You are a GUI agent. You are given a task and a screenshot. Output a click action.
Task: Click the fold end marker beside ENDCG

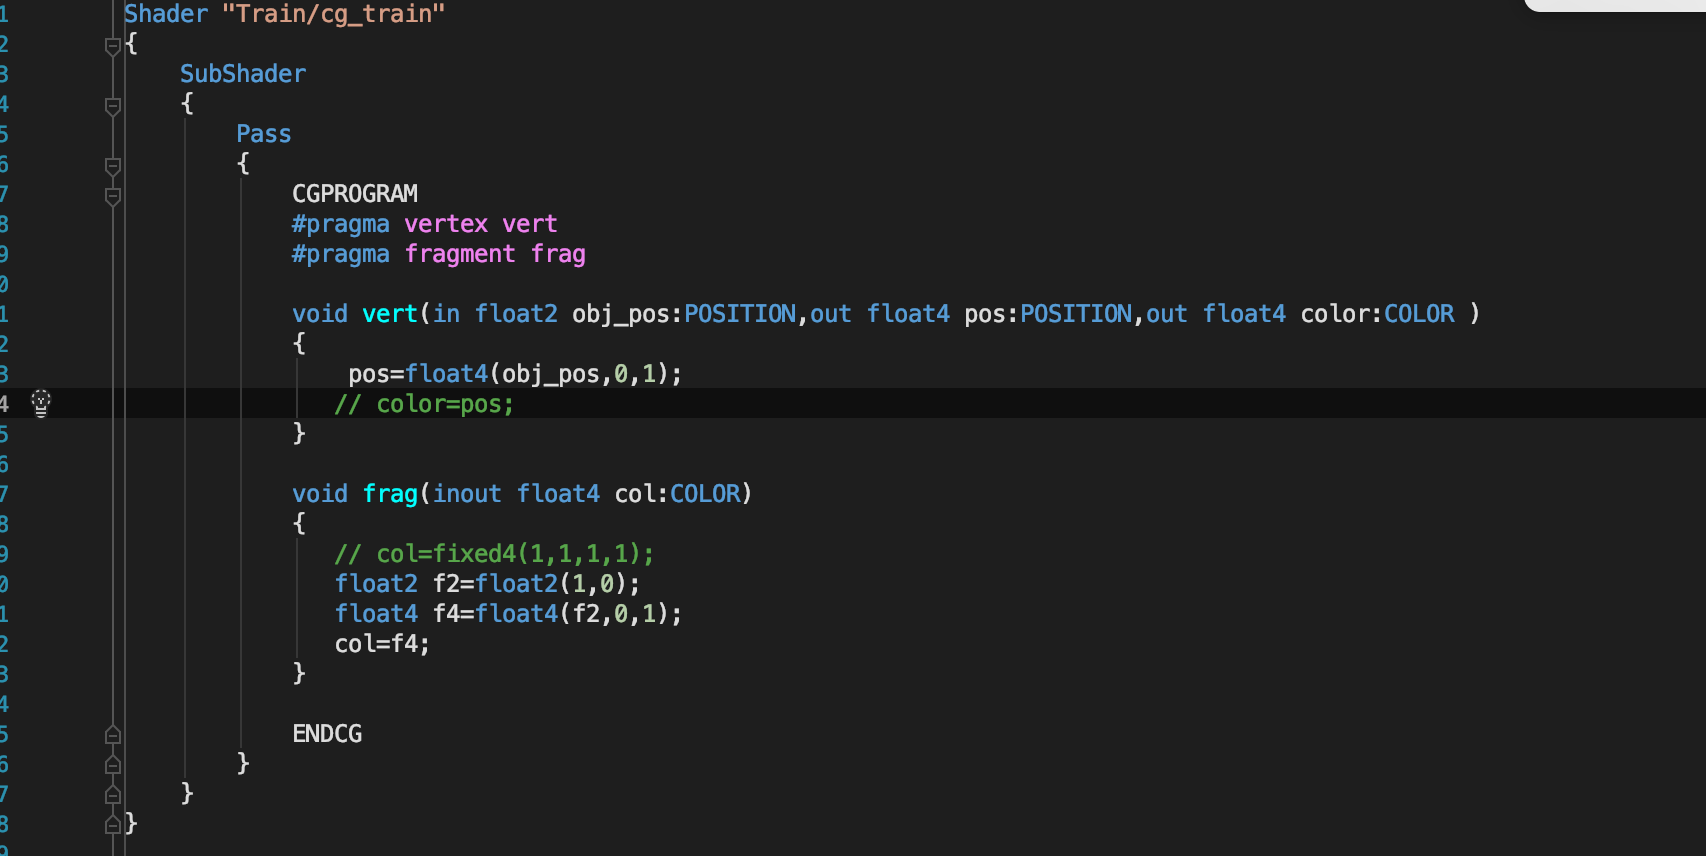click(113, 735)
